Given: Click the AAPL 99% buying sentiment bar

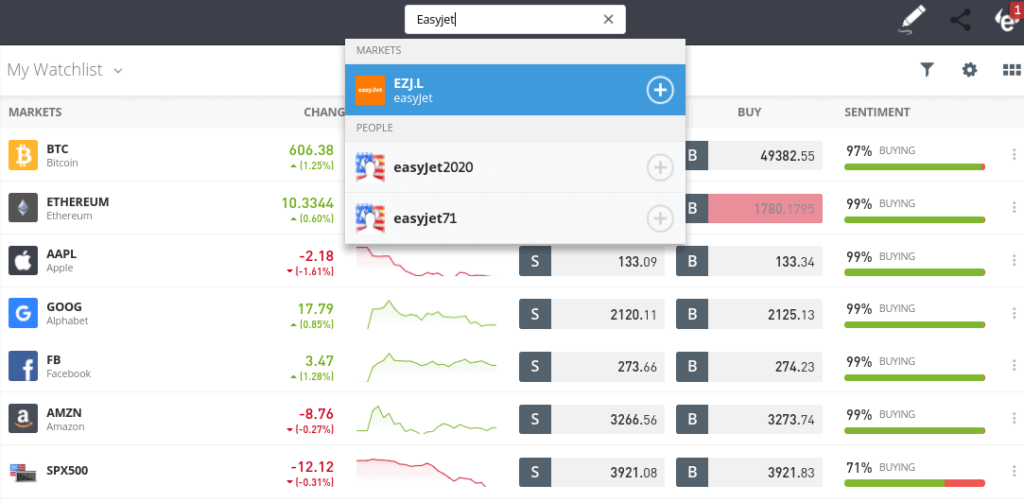Looking at the screenshot, I should 914,272.
